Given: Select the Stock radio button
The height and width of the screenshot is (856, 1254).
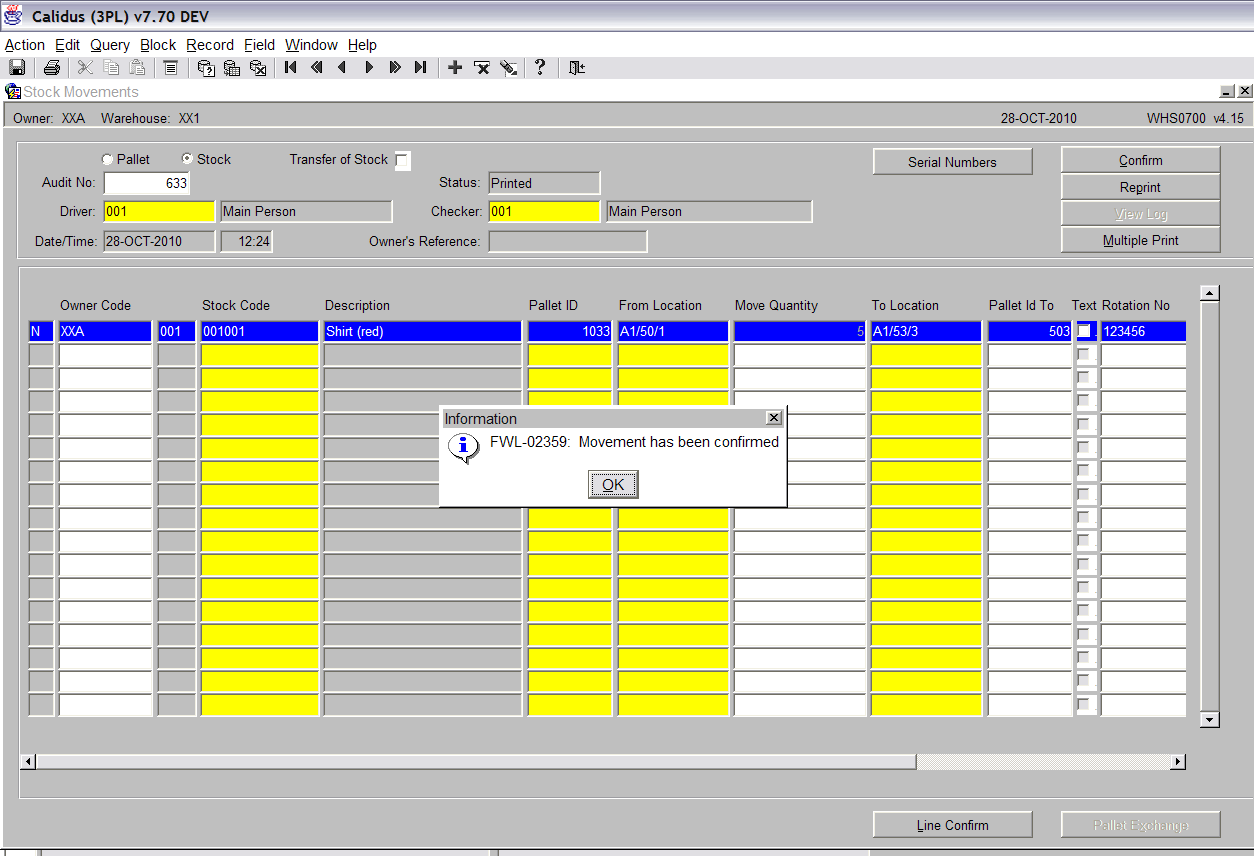Looking at the screenshot, I should pyautogui.click(x=187, y=160).
